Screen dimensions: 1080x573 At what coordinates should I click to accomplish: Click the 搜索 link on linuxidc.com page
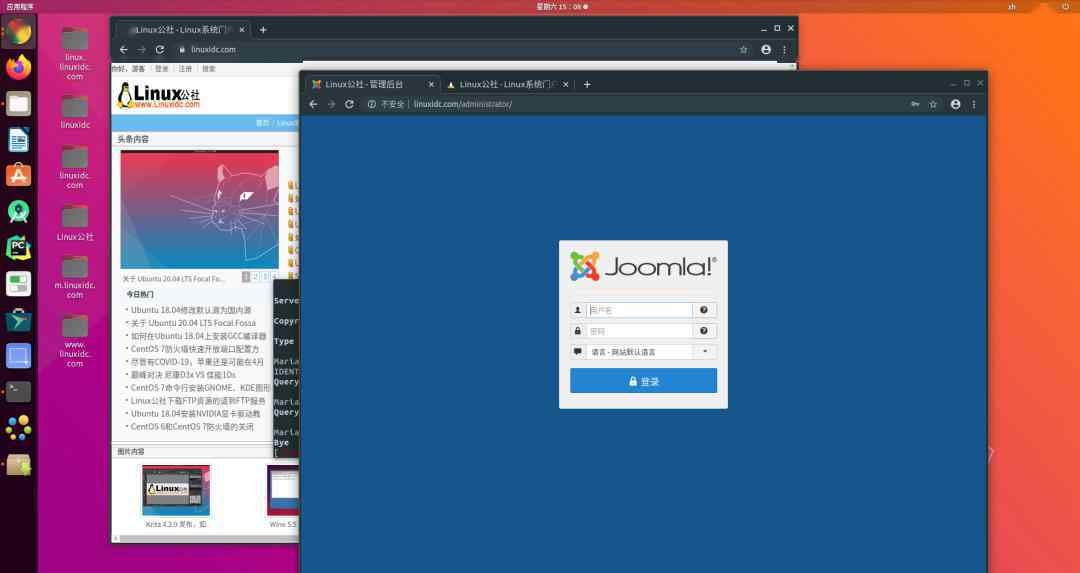209,69
